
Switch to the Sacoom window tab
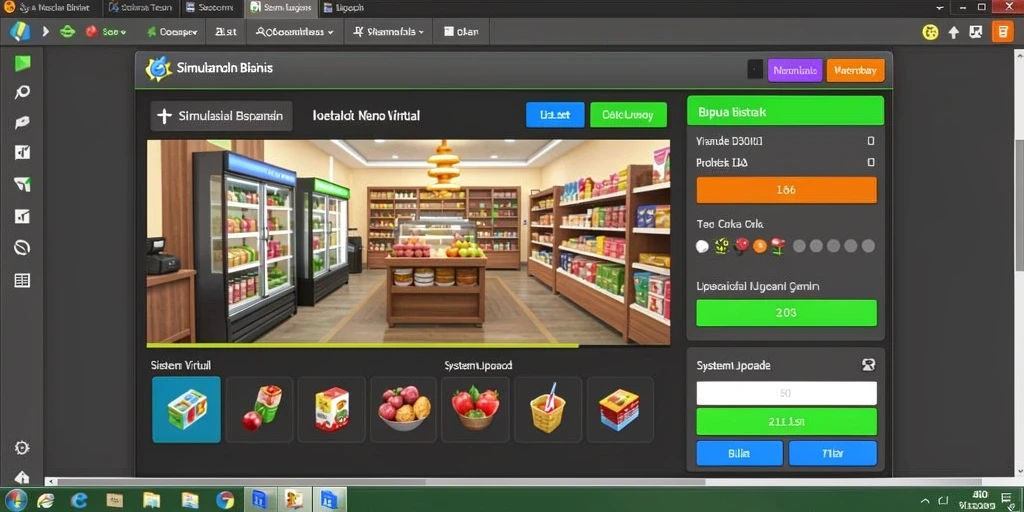point(210,8)
